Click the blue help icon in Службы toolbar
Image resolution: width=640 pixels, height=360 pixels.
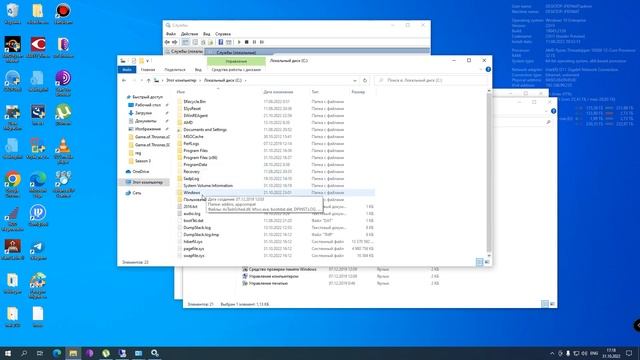(220, 42)
